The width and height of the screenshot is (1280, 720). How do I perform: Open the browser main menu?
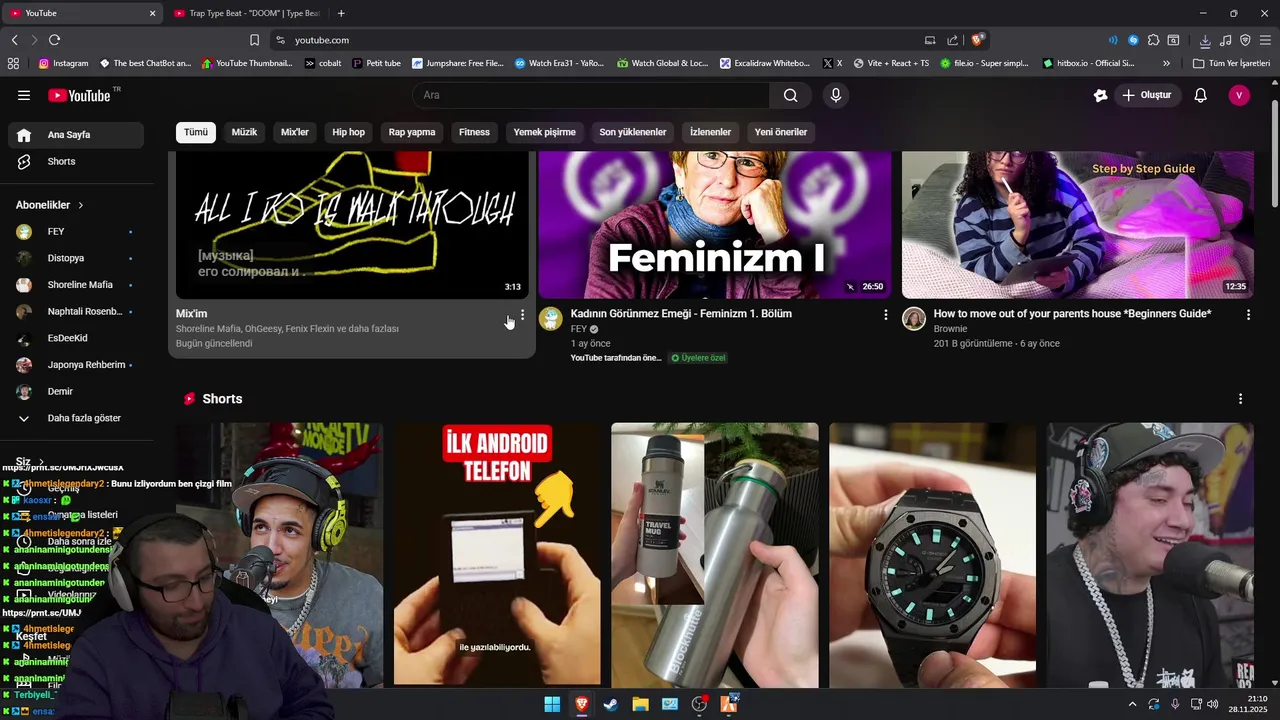click(x=1266, y=40)
